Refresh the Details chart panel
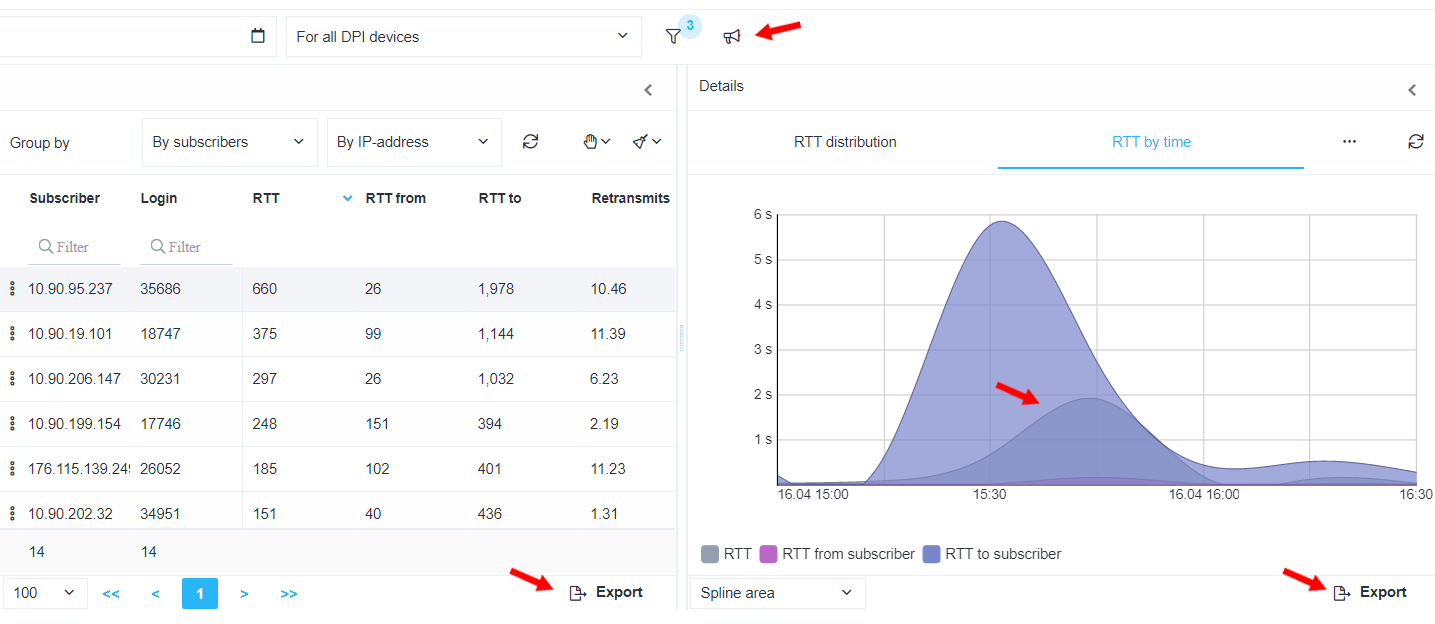Image resolution: width=1435 pixels, height=624 pixels. click(1415, 142)
